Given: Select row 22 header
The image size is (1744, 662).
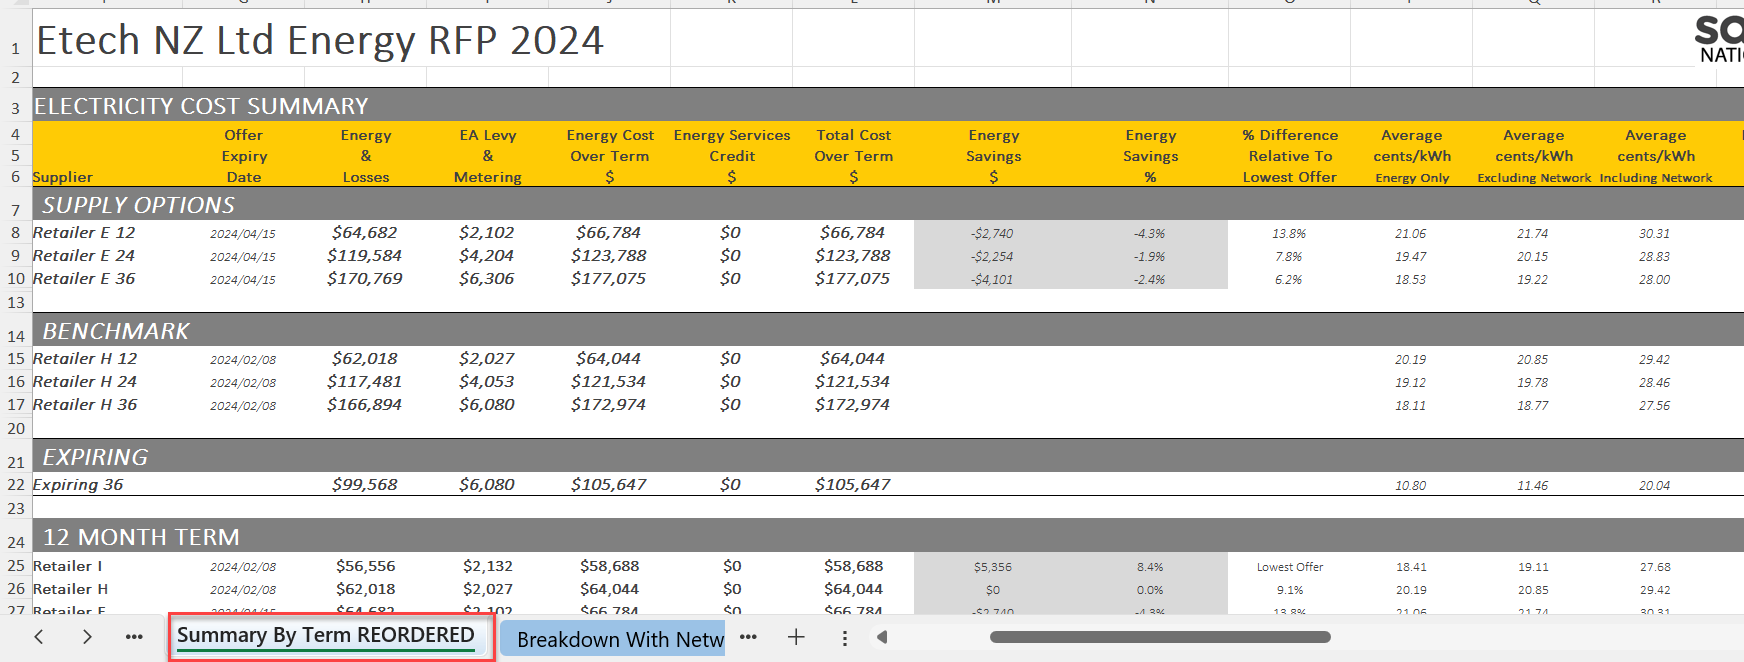Looking at the screenshot, I should [16, 485].
